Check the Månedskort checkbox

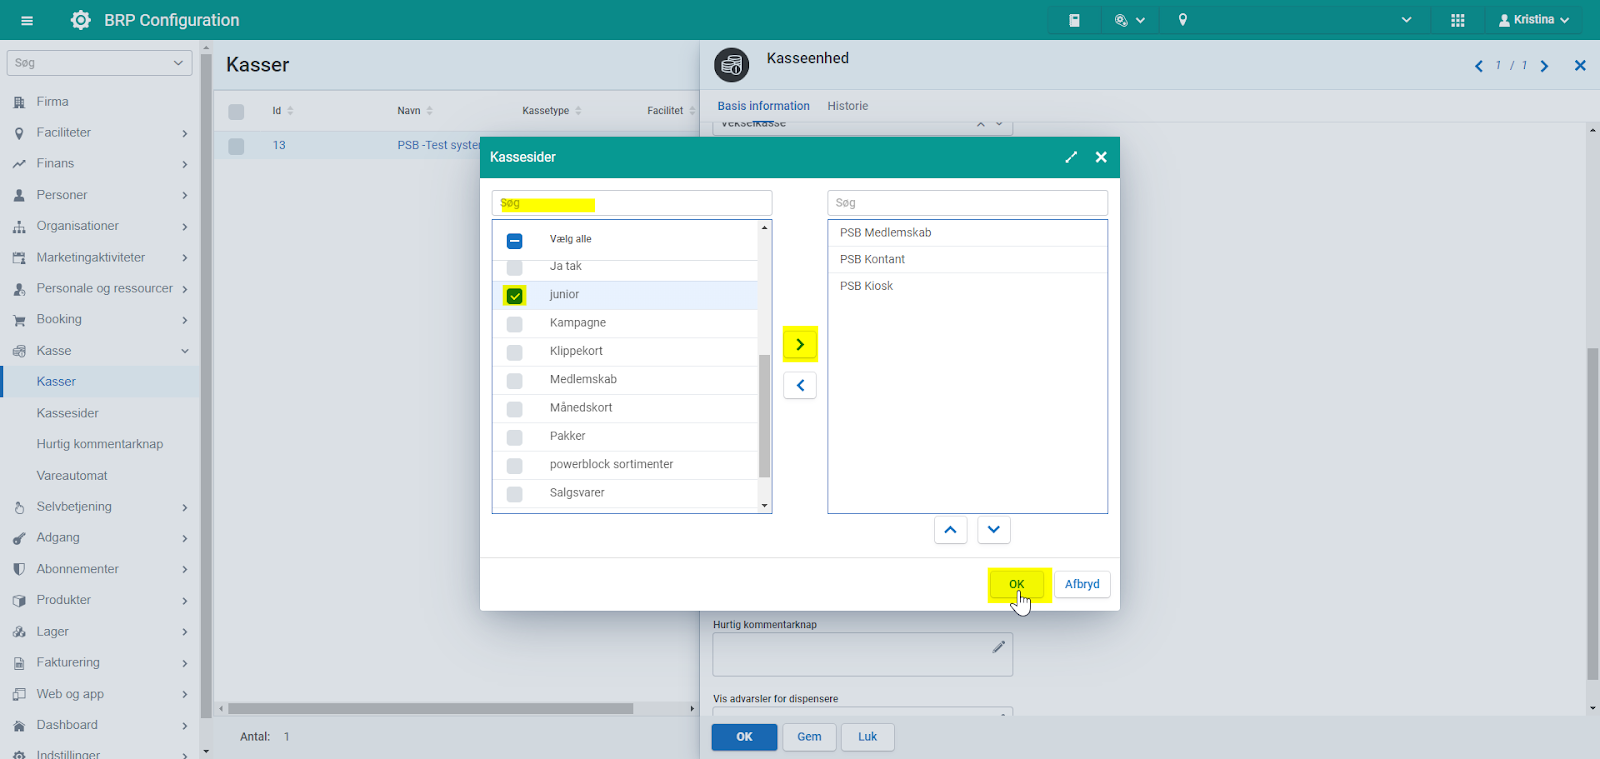(x=515, y=409)
